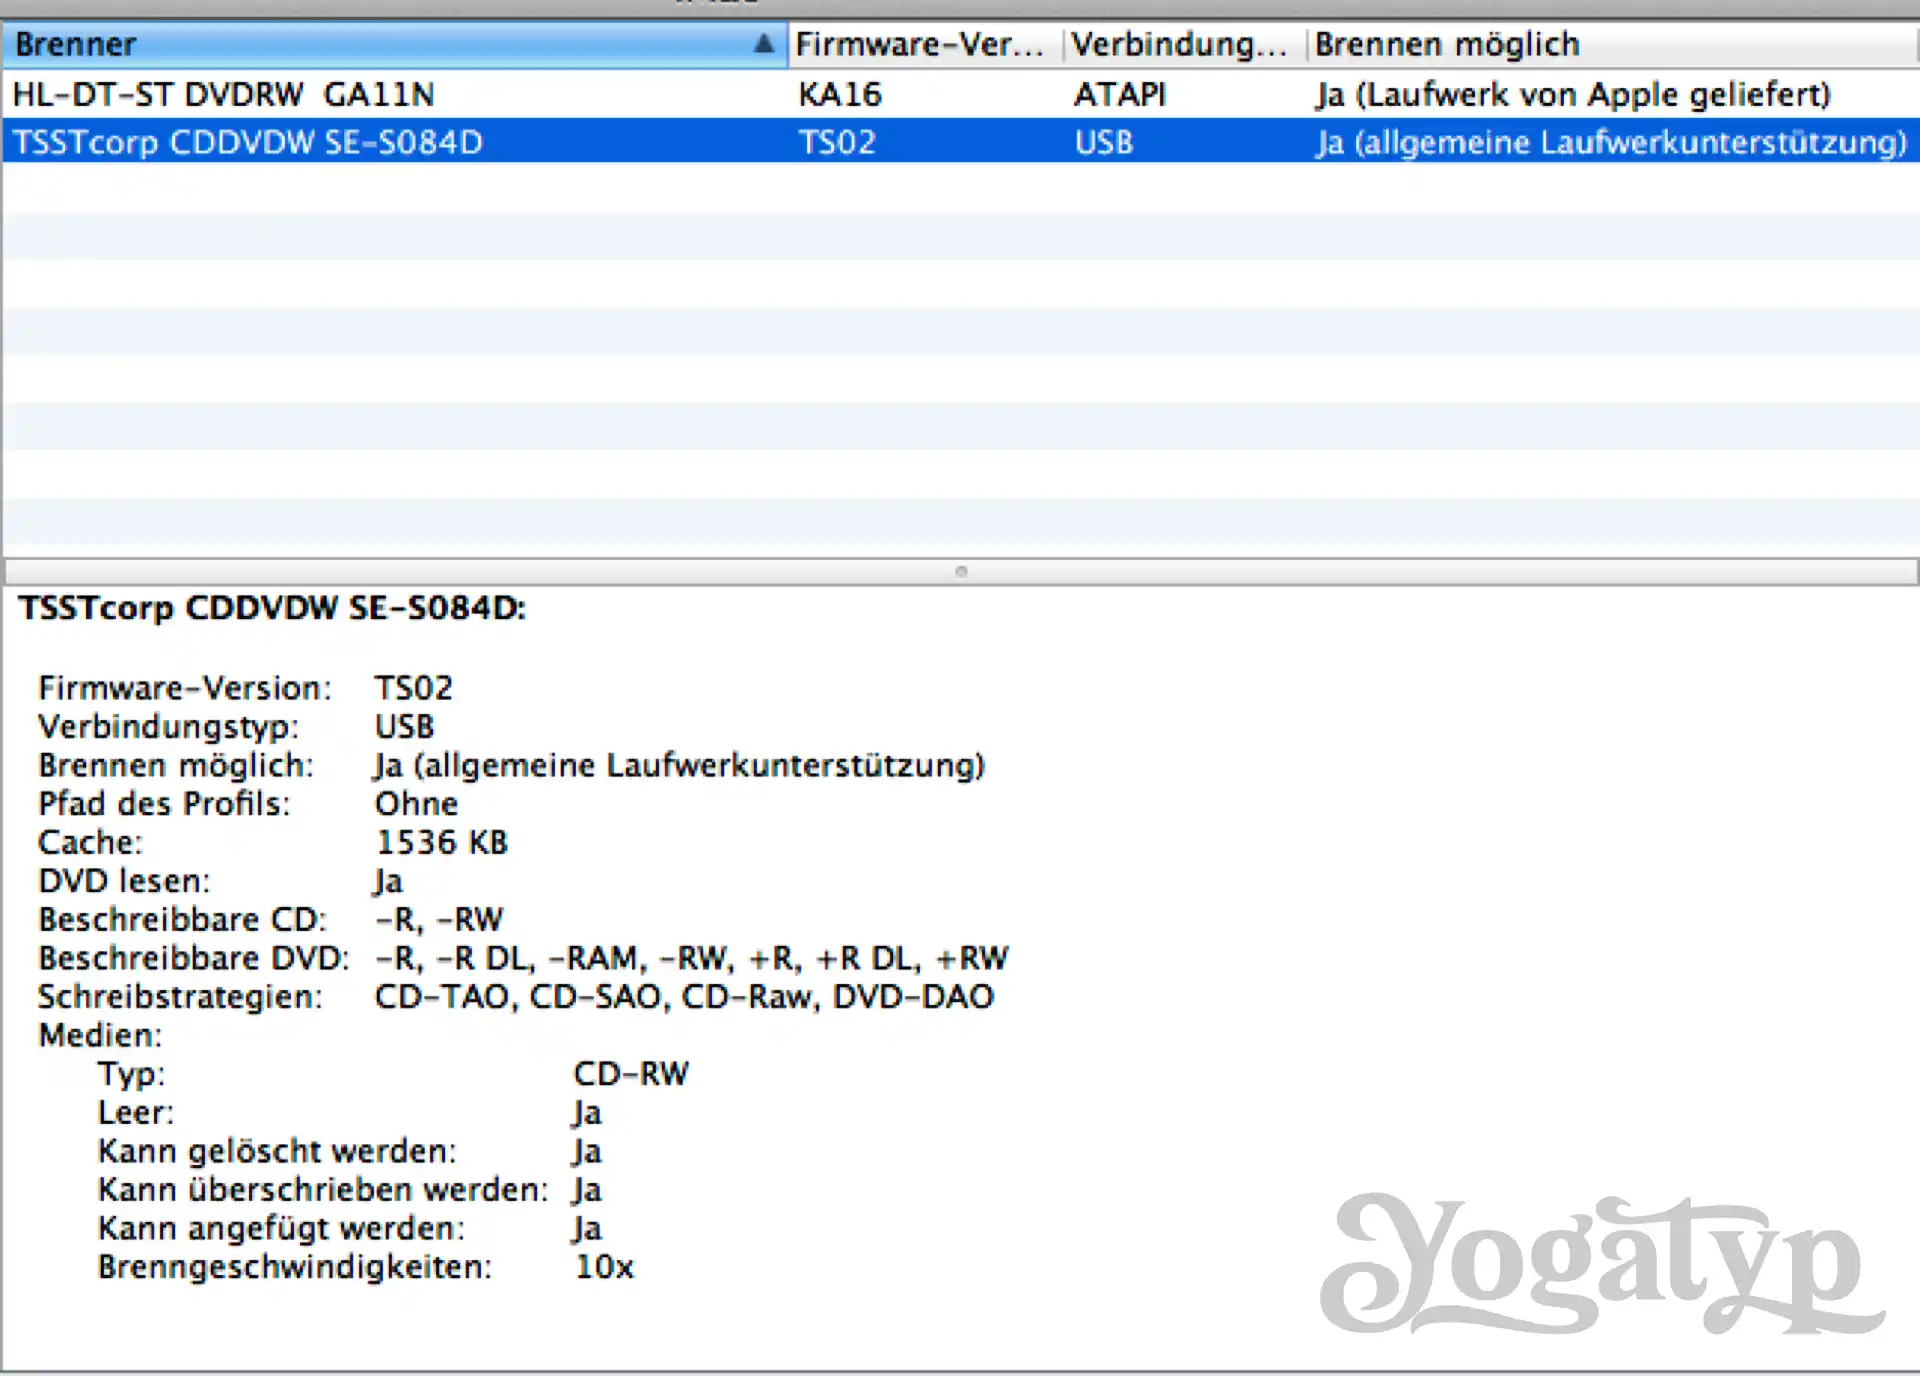Viewport: 1920px width, 1376px height.
Task: Click the Medien: label
Action: point(100,1035)
